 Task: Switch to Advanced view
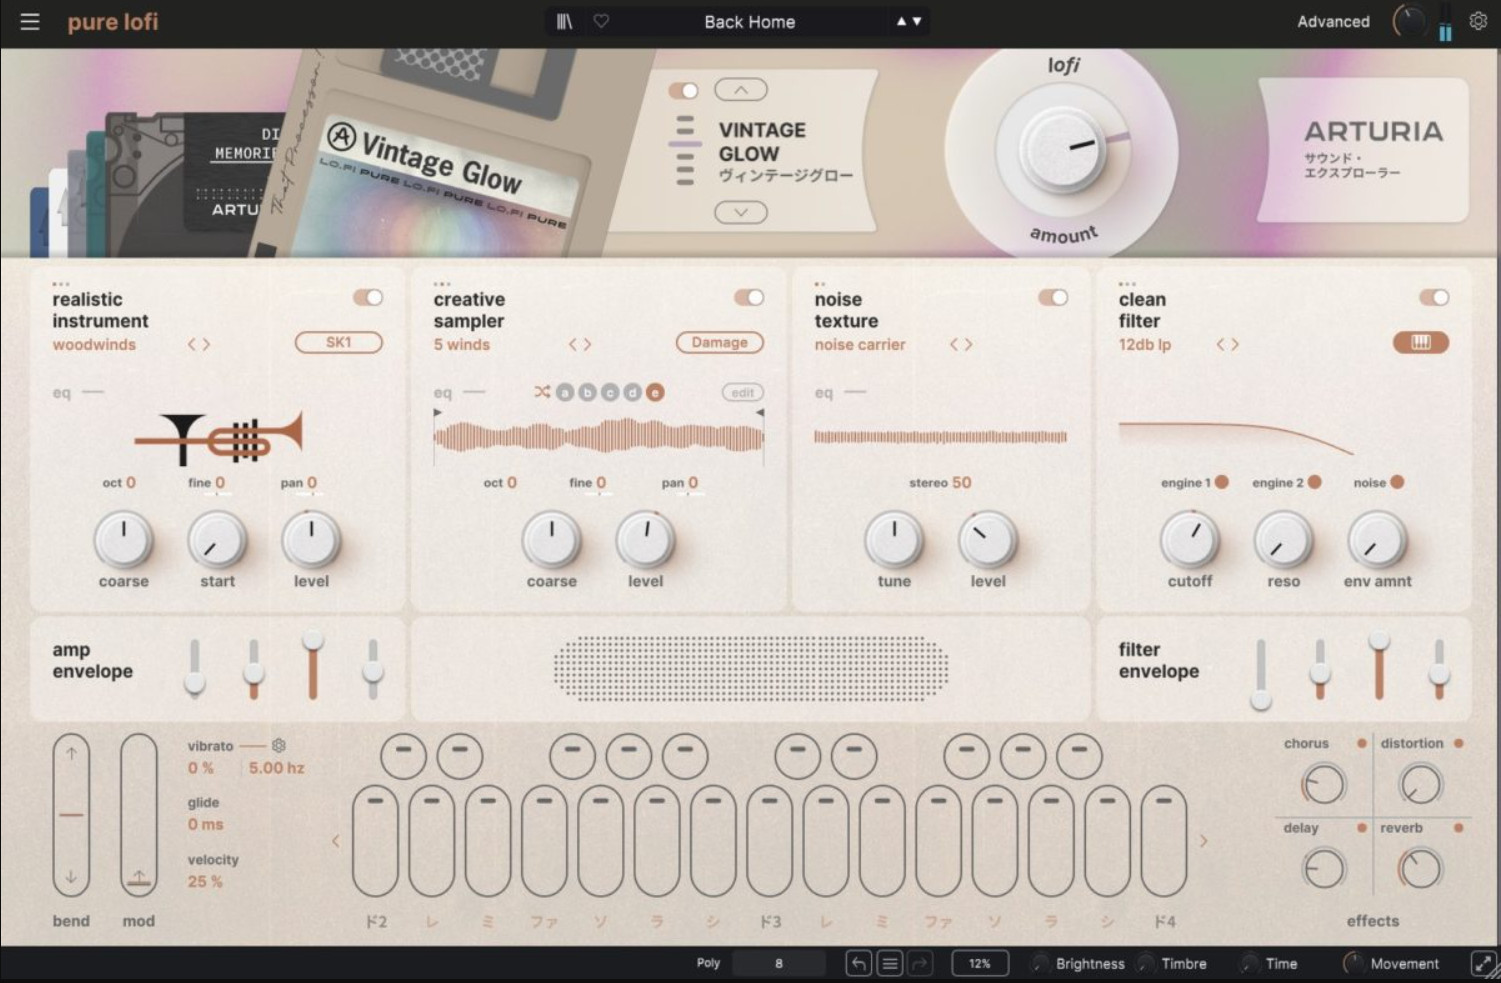(1333, 21)
